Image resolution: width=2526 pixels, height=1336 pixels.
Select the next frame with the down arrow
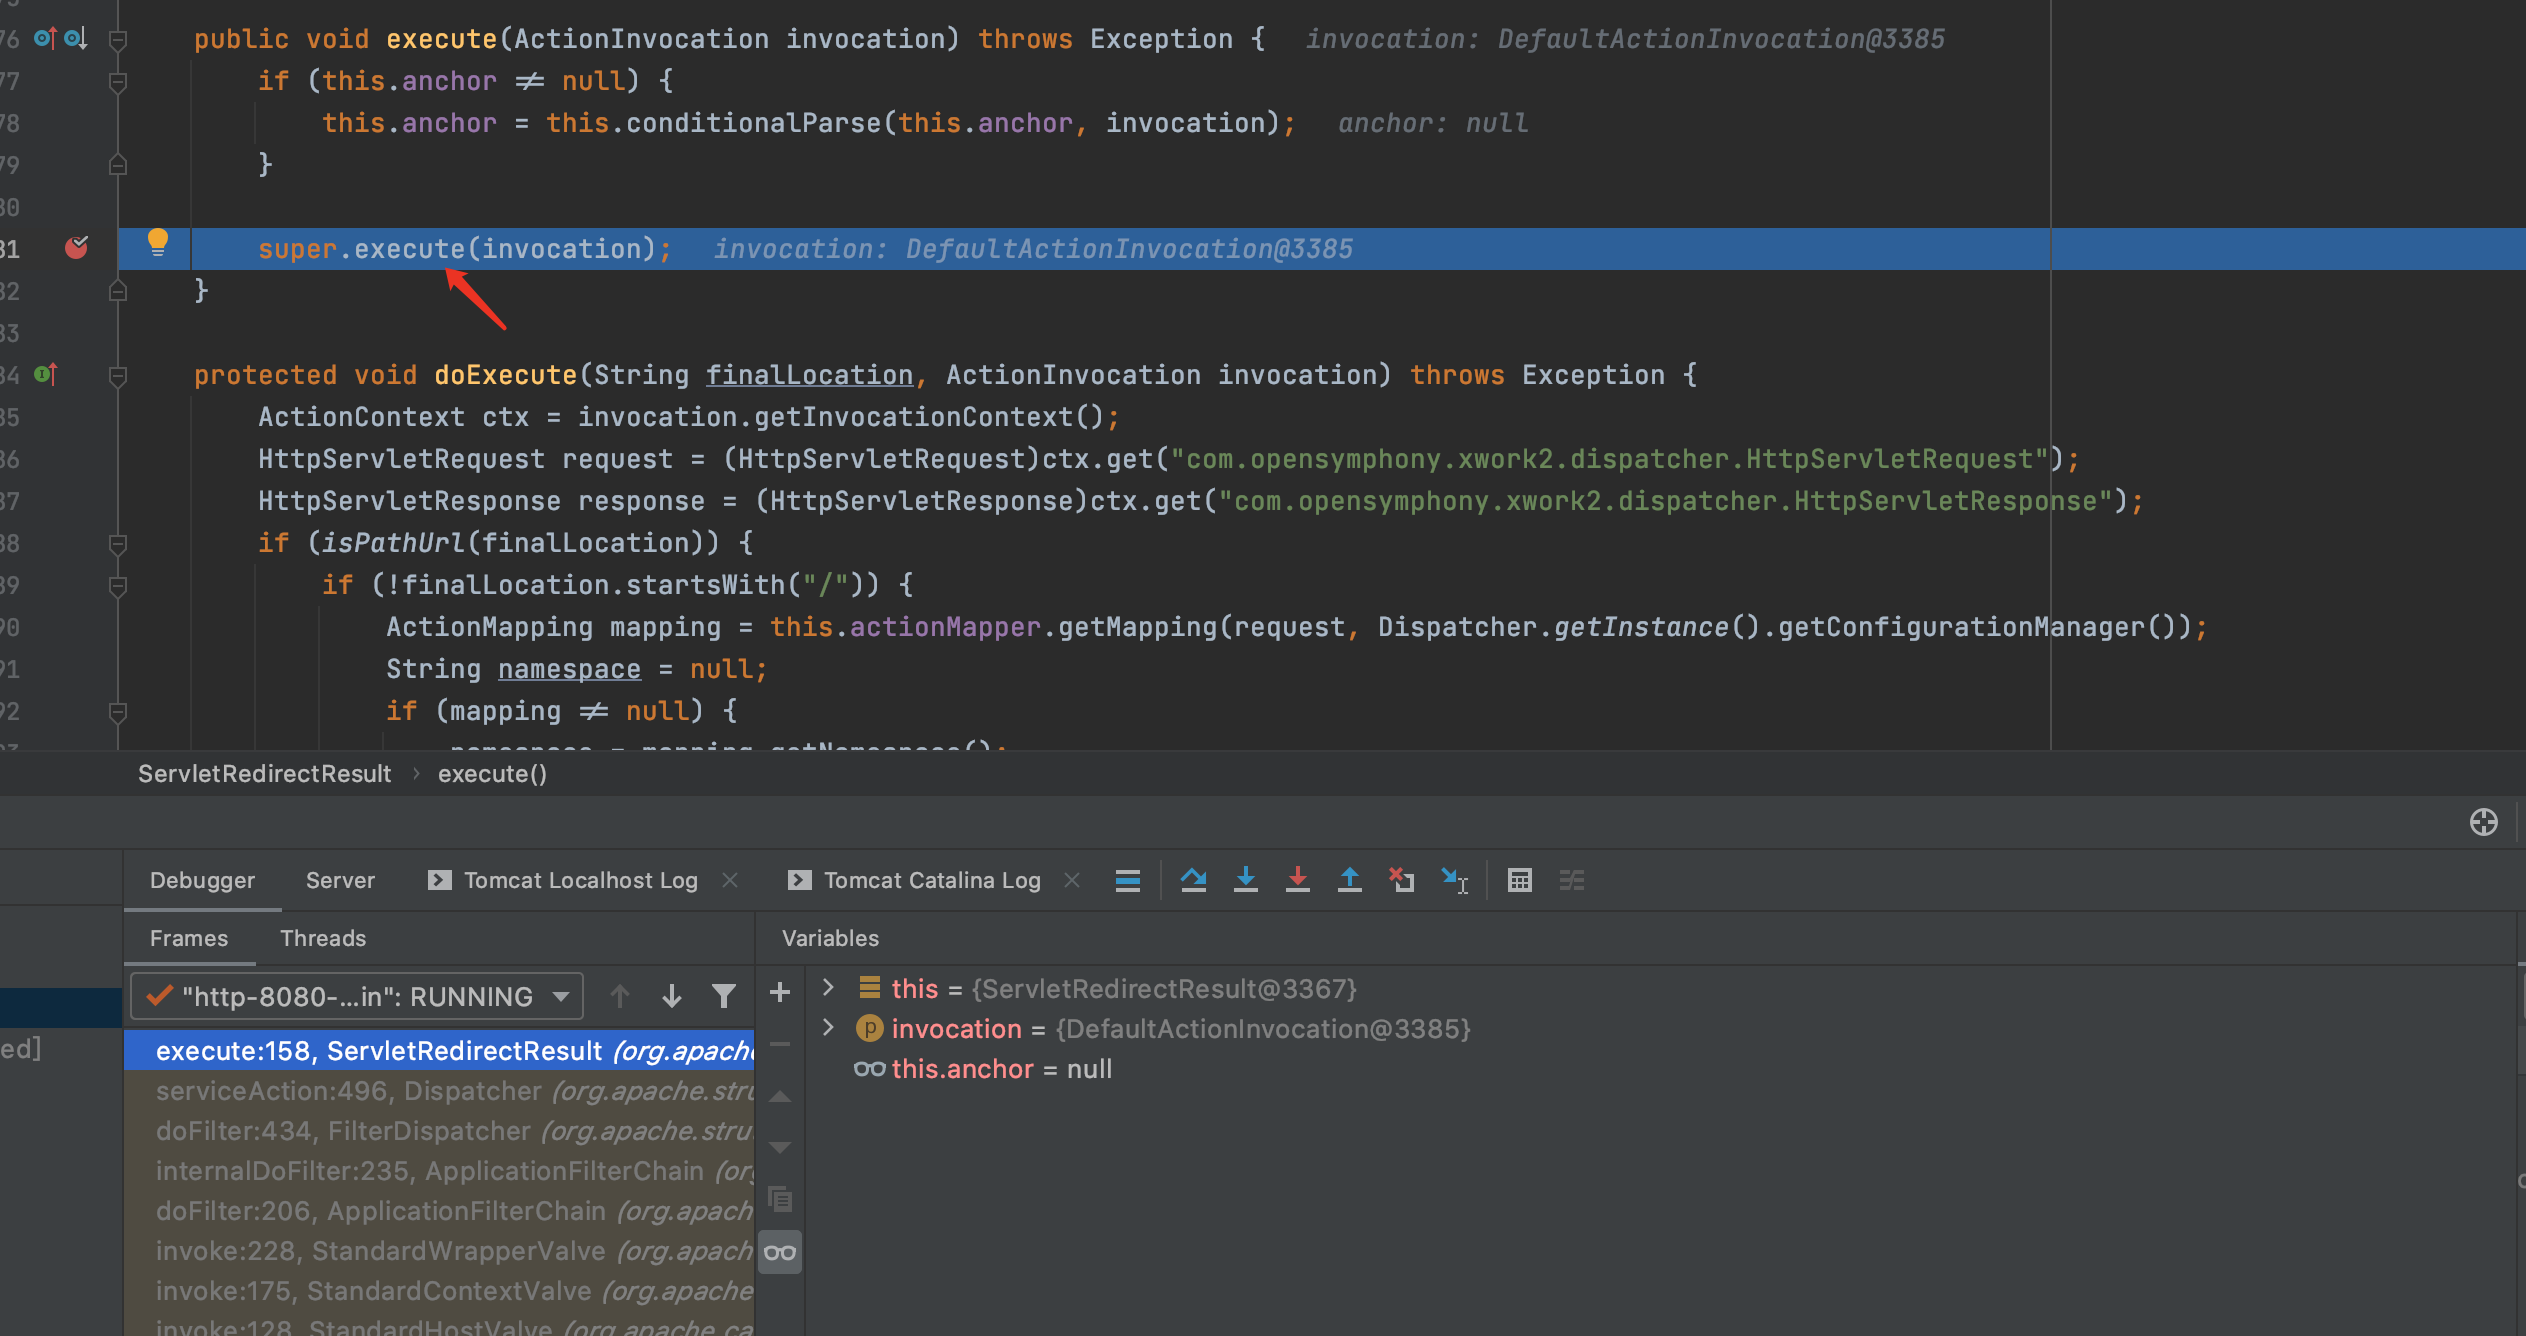click(x=672, y=996)
